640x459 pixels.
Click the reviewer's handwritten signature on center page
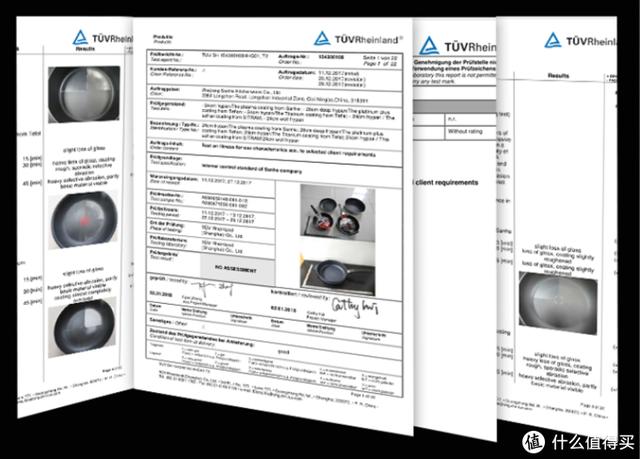355,306
